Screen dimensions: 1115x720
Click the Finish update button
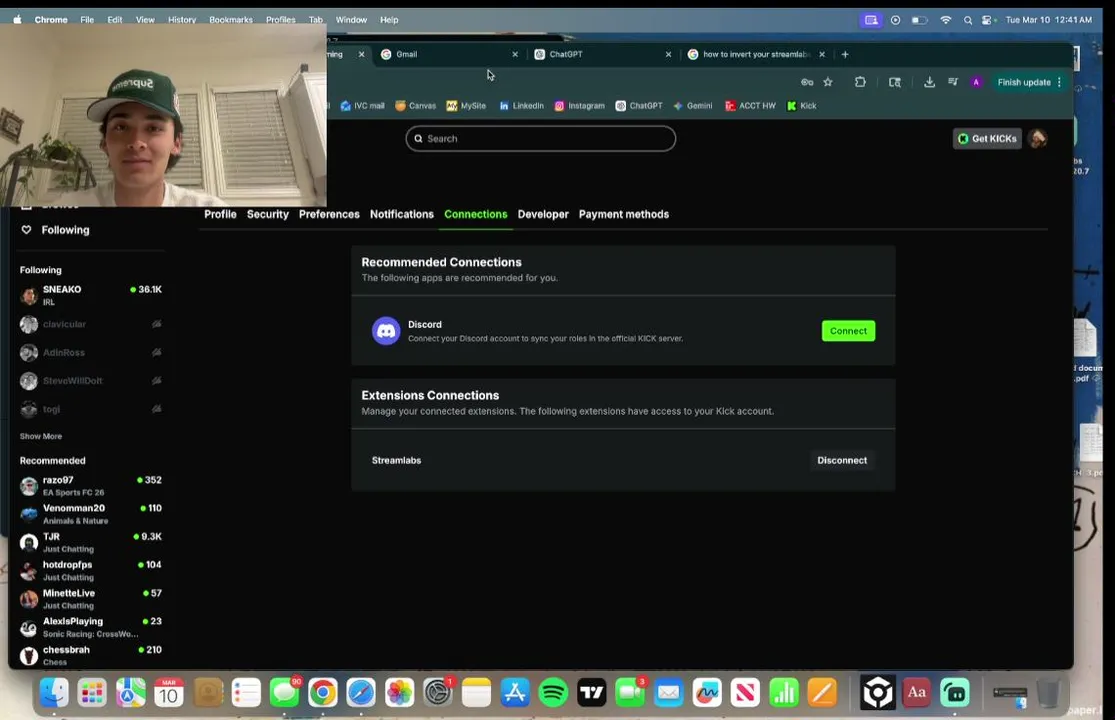point(1024,82)
